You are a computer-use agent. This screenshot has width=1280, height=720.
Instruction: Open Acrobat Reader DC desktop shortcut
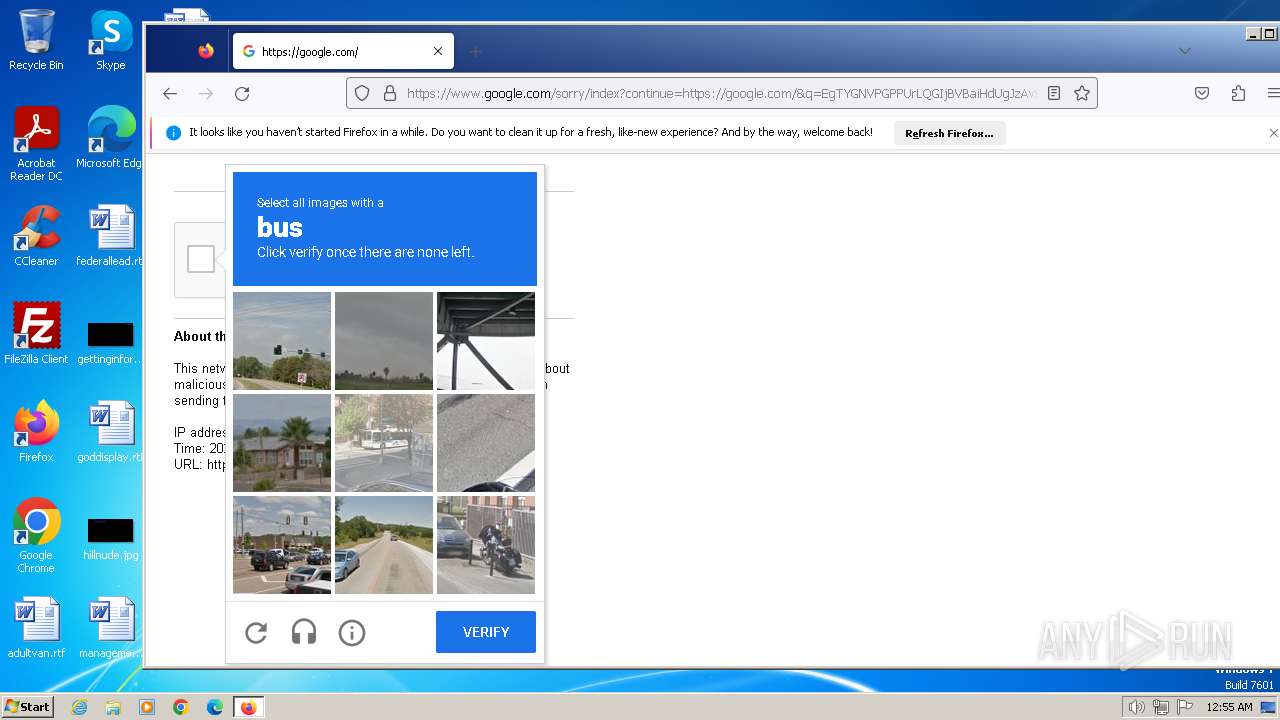point(36,144)
